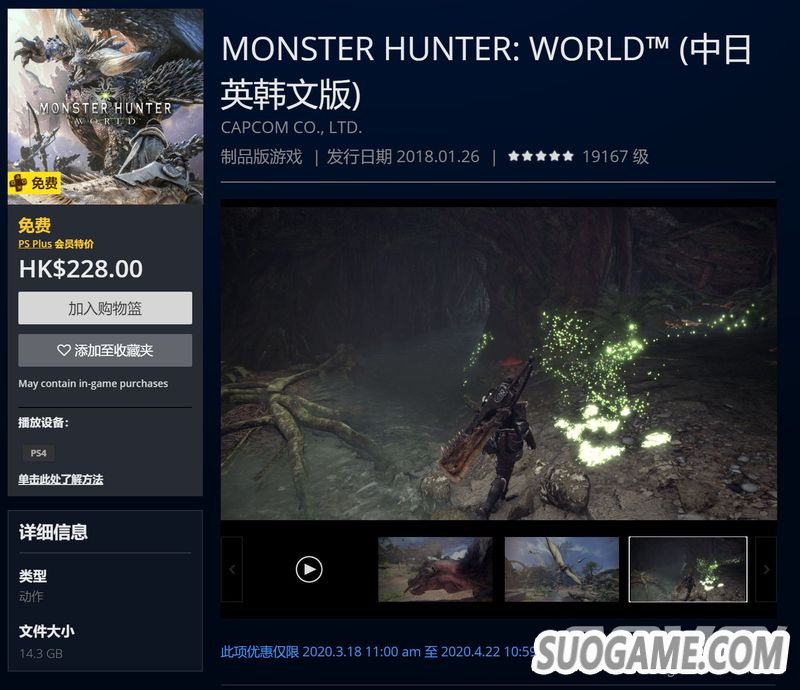Select the highlighted cave screenshot thumbnail
This screenshot has height=690, width=800.
click(688, 569)
